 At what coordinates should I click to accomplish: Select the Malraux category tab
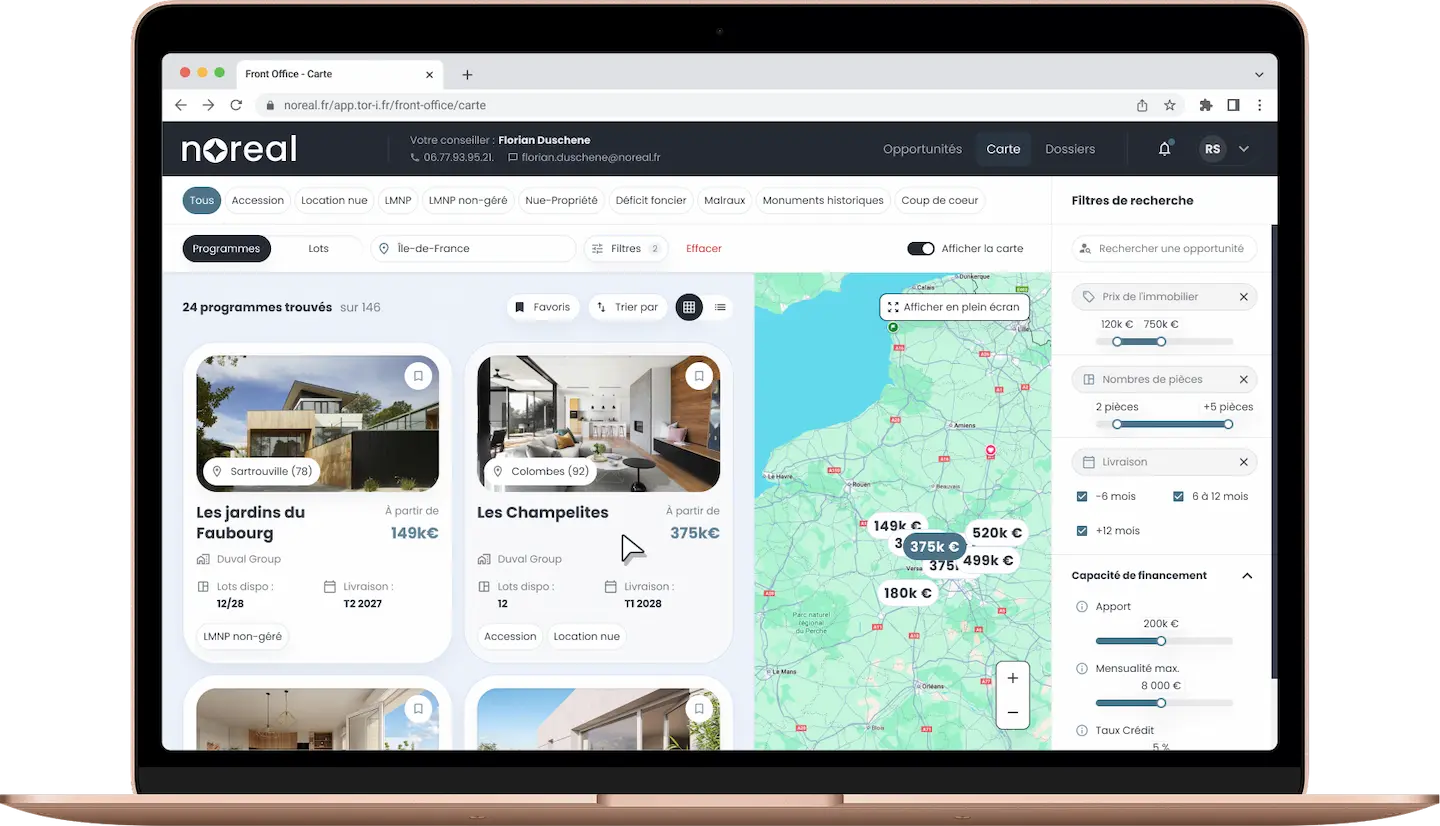point(725,201)
